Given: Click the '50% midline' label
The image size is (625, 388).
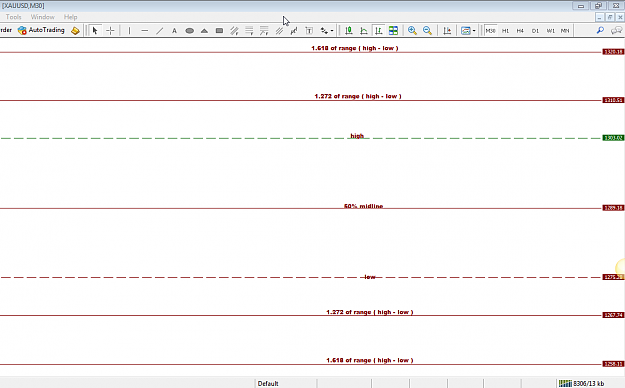Looking at the screenshot, I should [x=364, y=206].
